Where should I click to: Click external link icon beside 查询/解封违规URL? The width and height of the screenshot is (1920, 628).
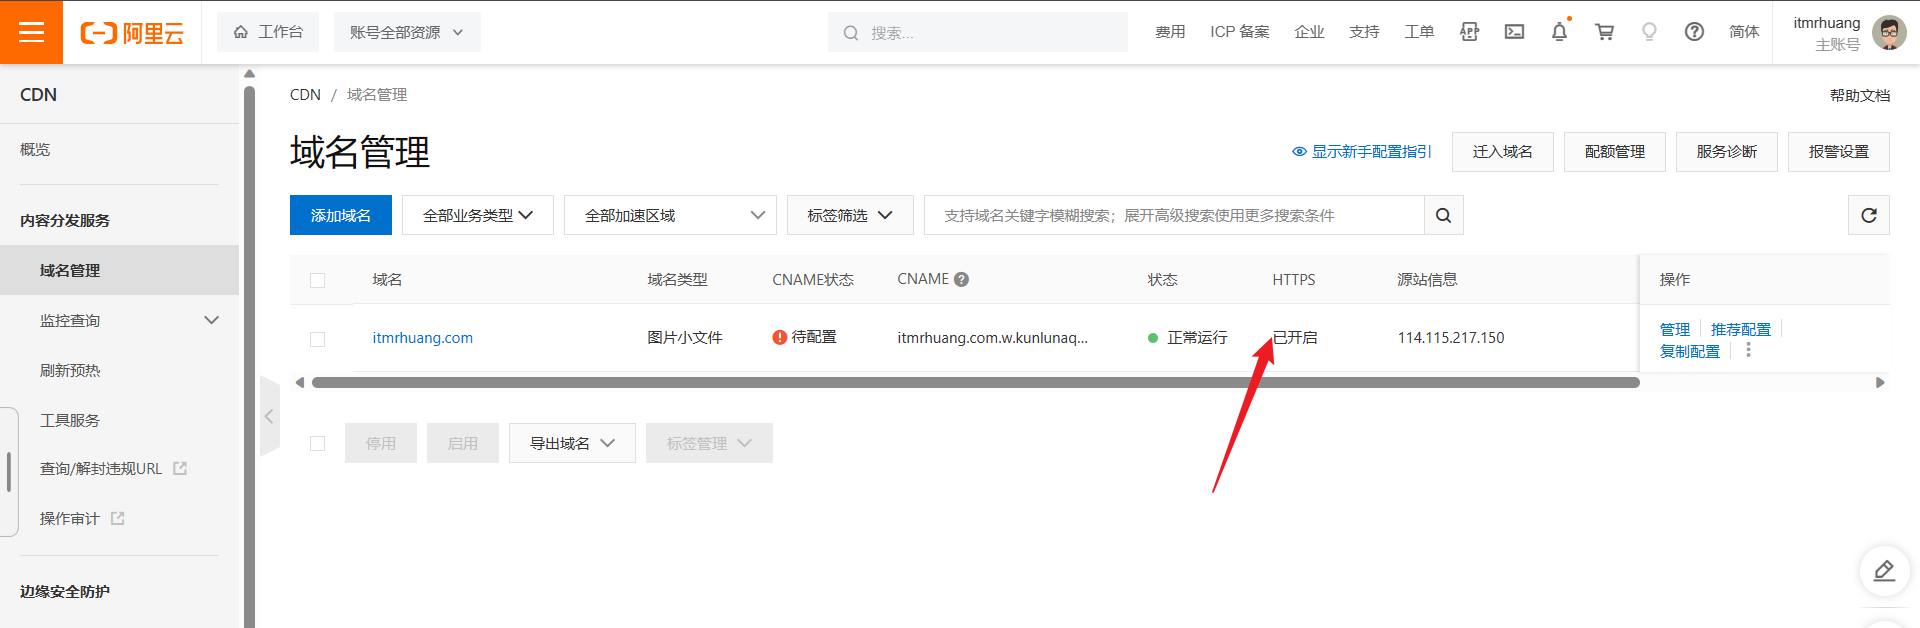(x=180, y=468)
